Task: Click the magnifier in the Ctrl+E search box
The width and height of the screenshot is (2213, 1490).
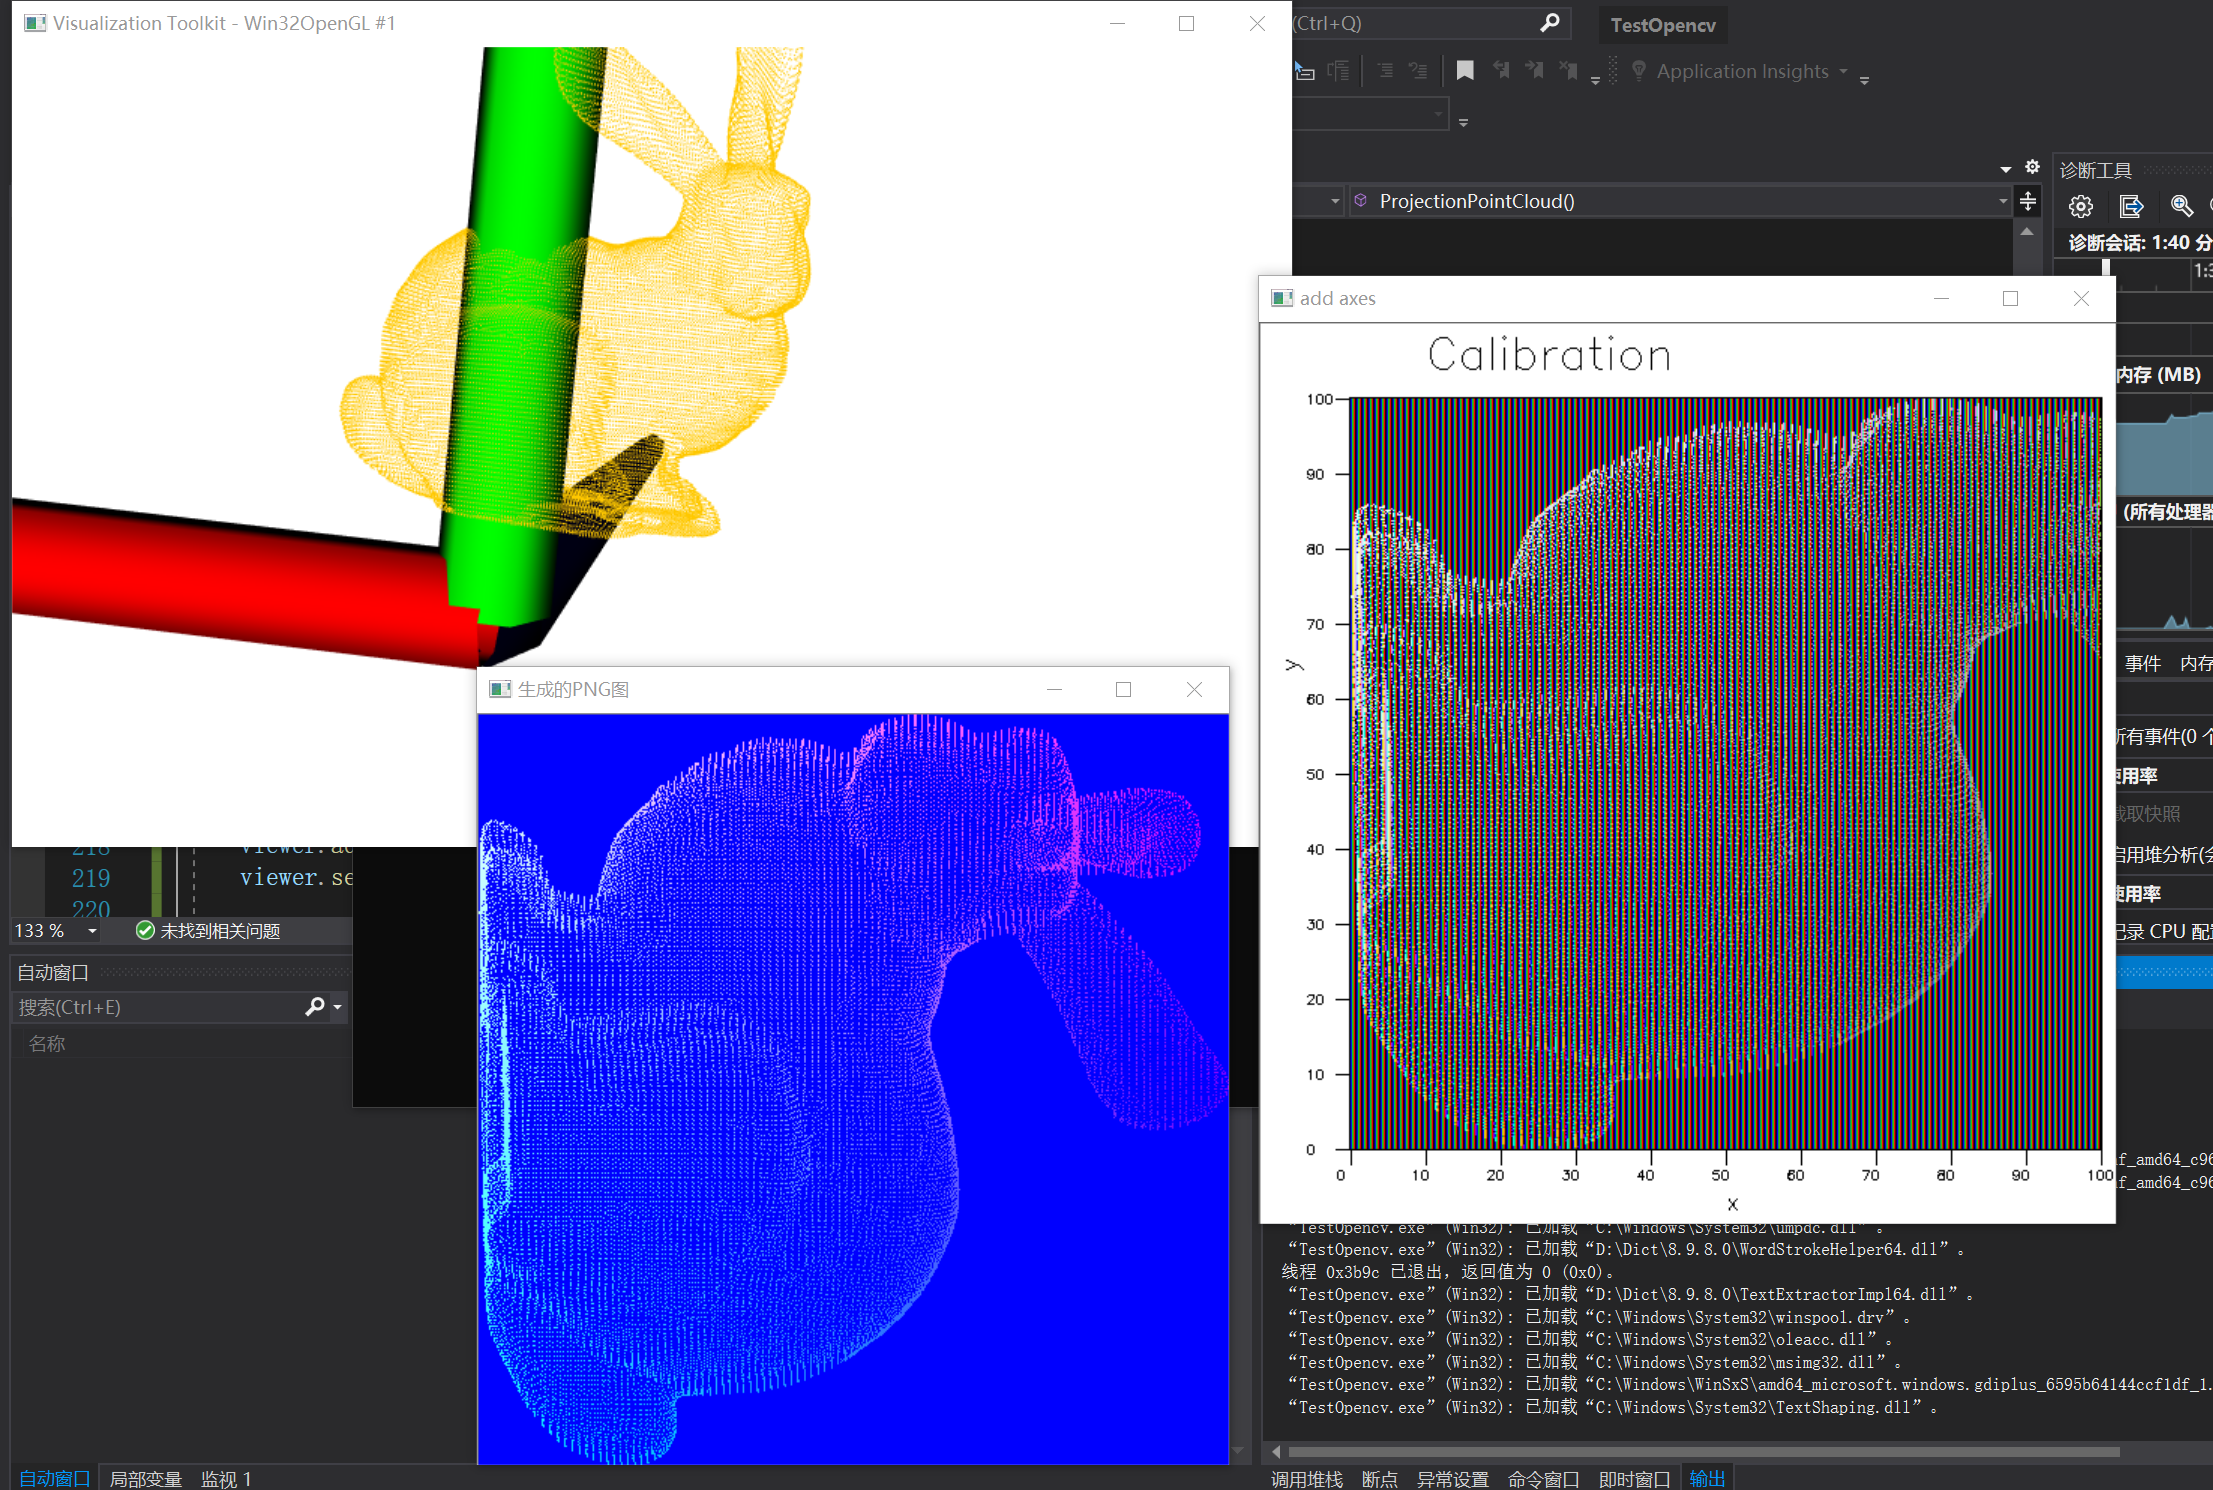Action: (x=316, y=1007)
